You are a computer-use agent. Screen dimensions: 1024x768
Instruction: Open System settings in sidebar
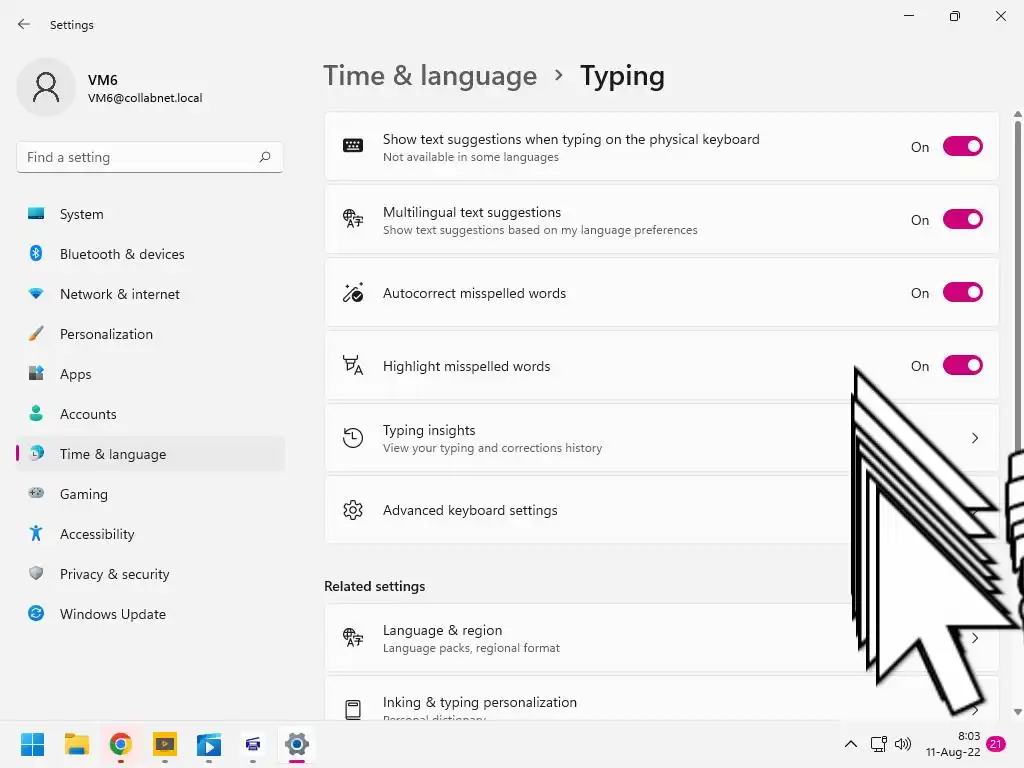point(150,214)
